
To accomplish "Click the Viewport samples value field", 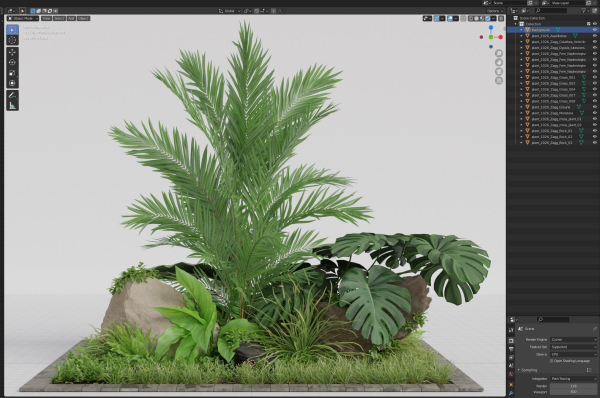I will 573,392.
